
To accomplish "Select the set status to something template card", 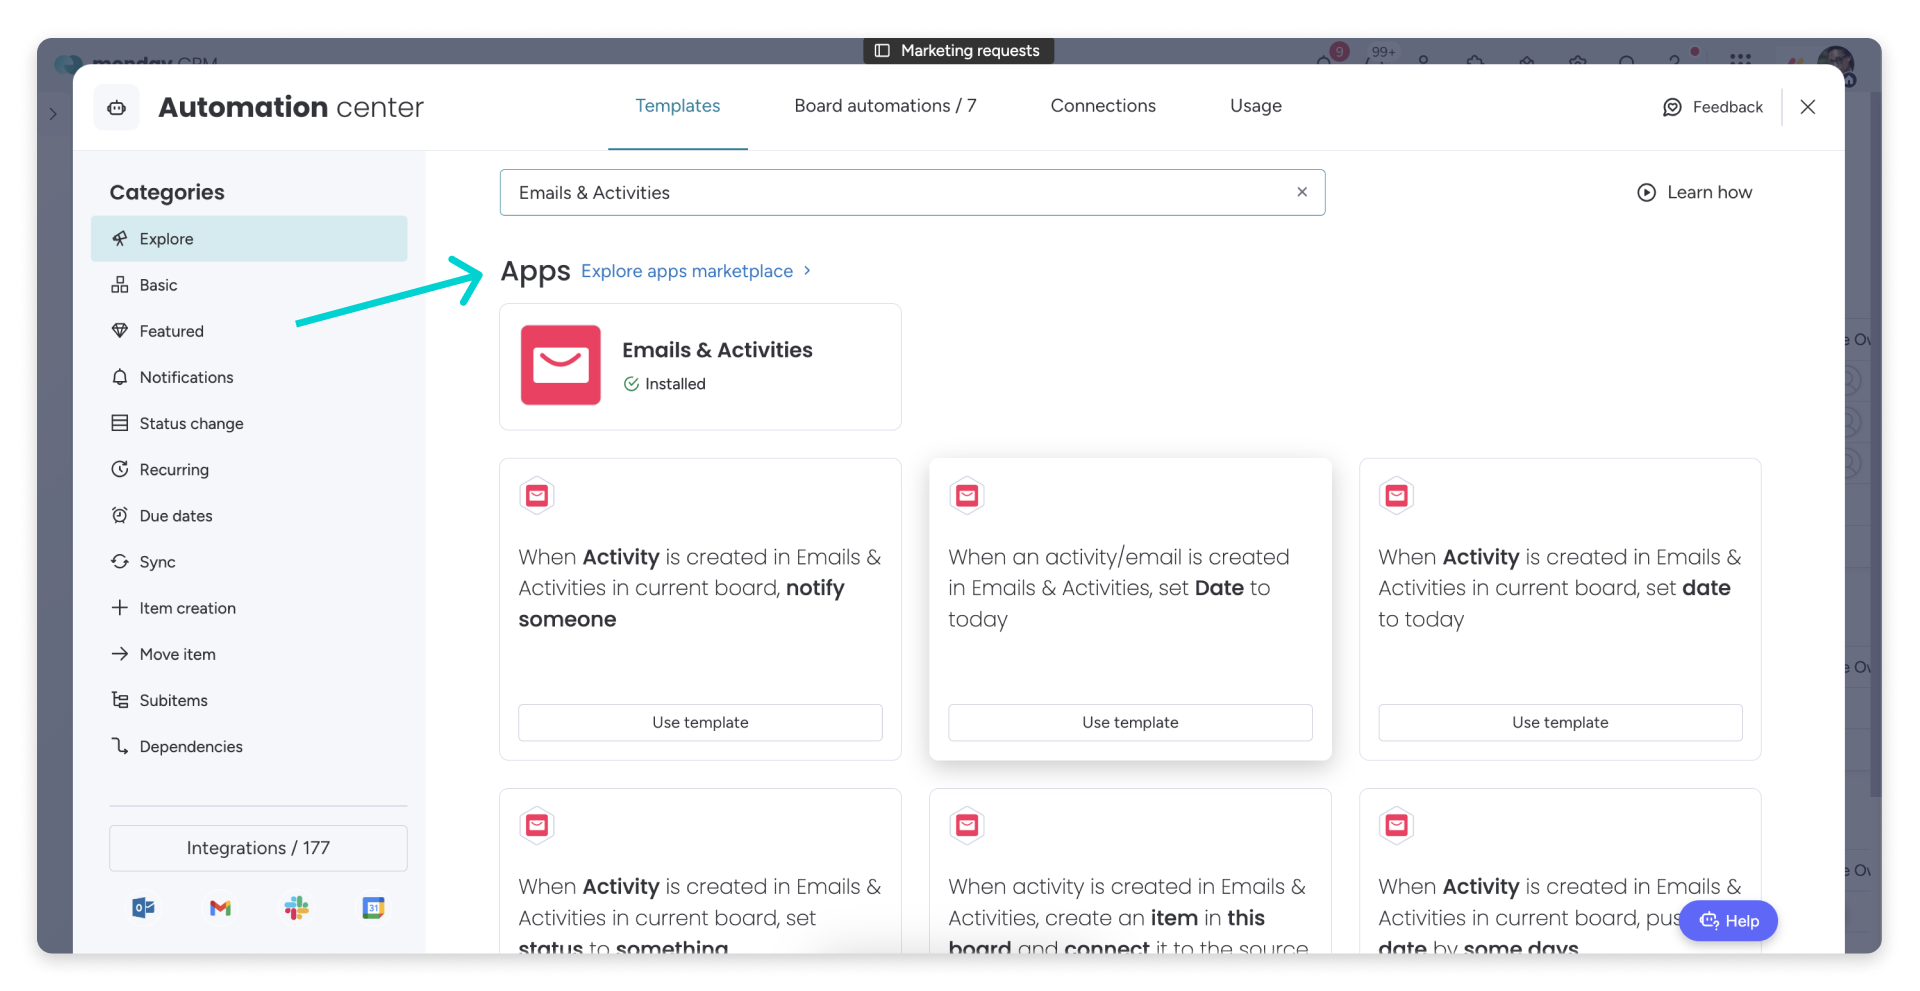I will (x=700, y=871).
